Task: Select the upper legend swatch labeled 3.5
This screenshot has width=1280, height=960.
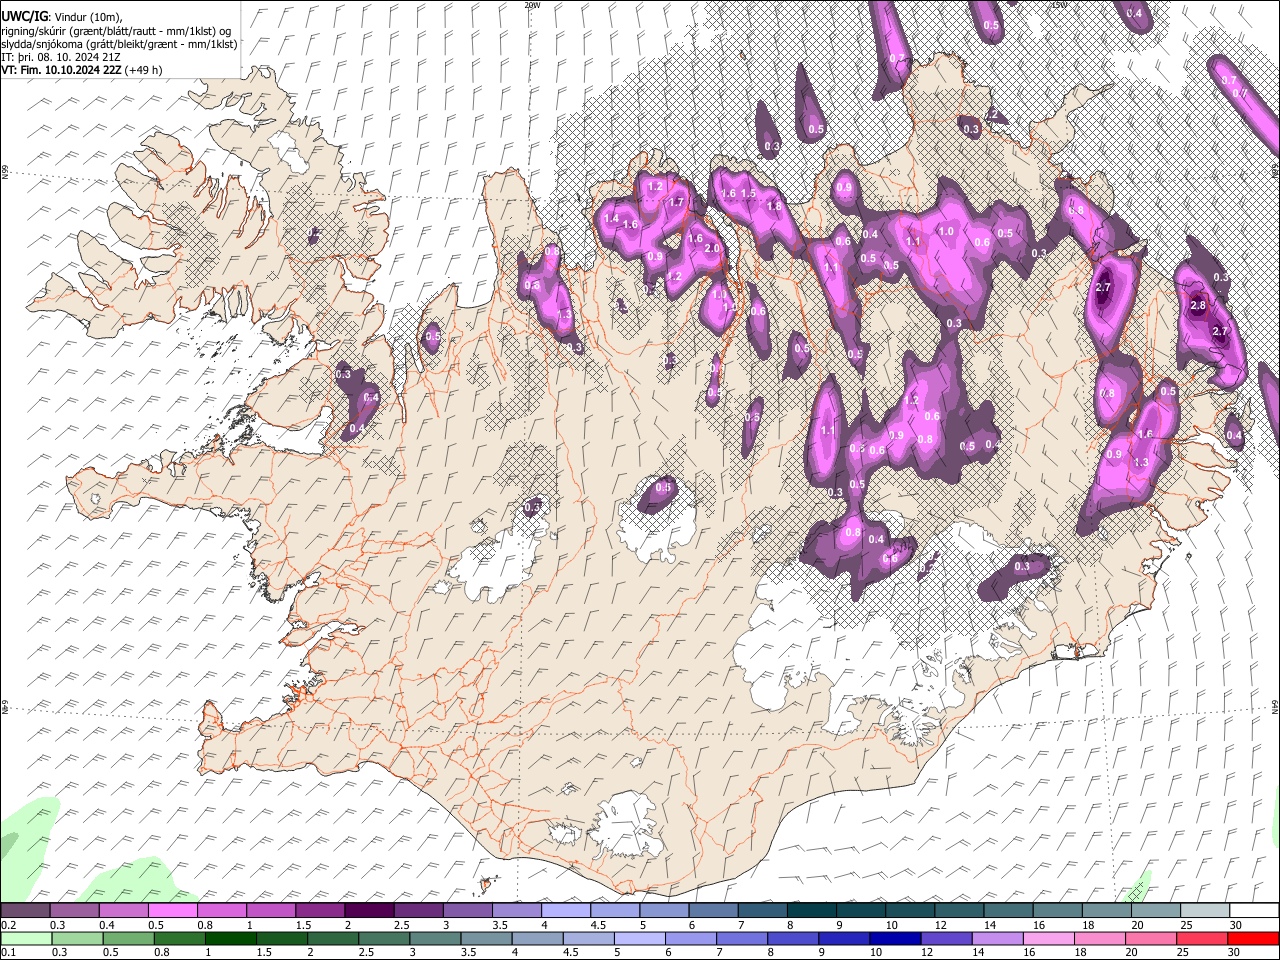Action: coord(517,911)
